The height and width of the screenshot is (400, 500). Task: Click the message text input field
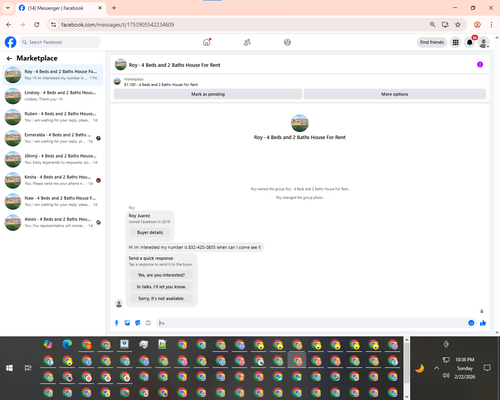[x=312, y=323]
